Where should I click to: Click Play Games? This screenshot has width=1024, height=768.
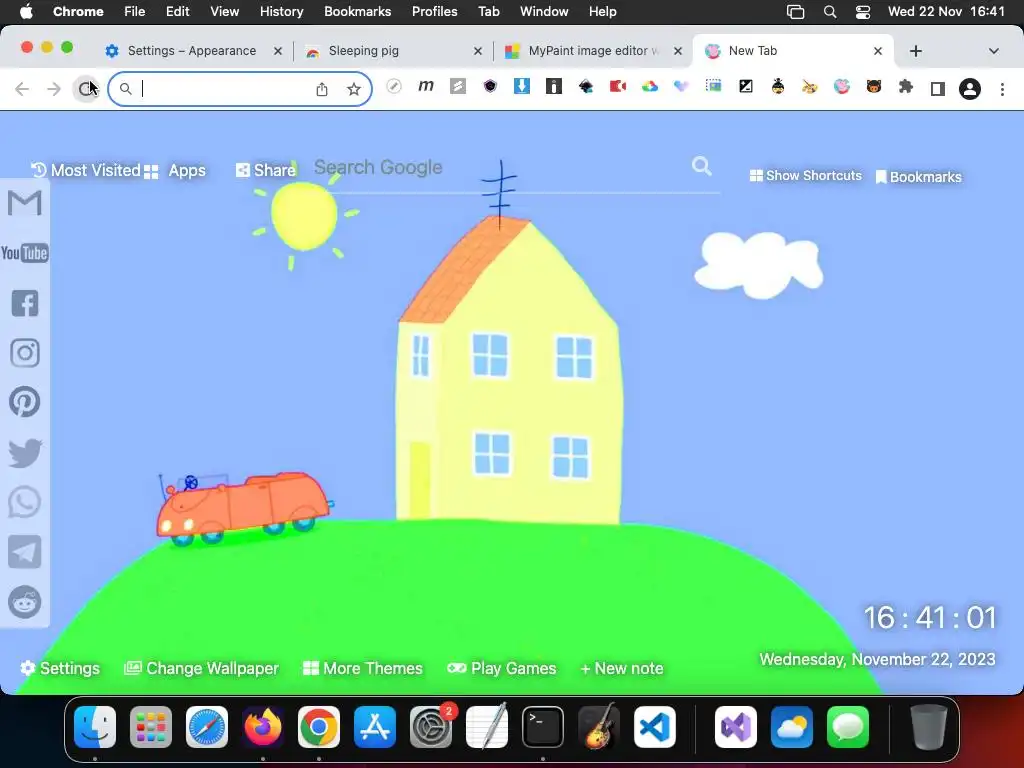point(502,668)
